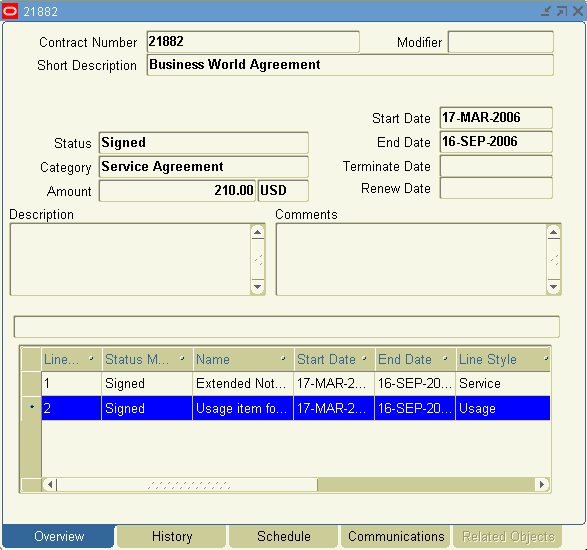The width and height of the screenshot is (587, 550).
Task: Click the Comments box scroll down arrow
Action: pyautogui.click(x=553, y=287)
